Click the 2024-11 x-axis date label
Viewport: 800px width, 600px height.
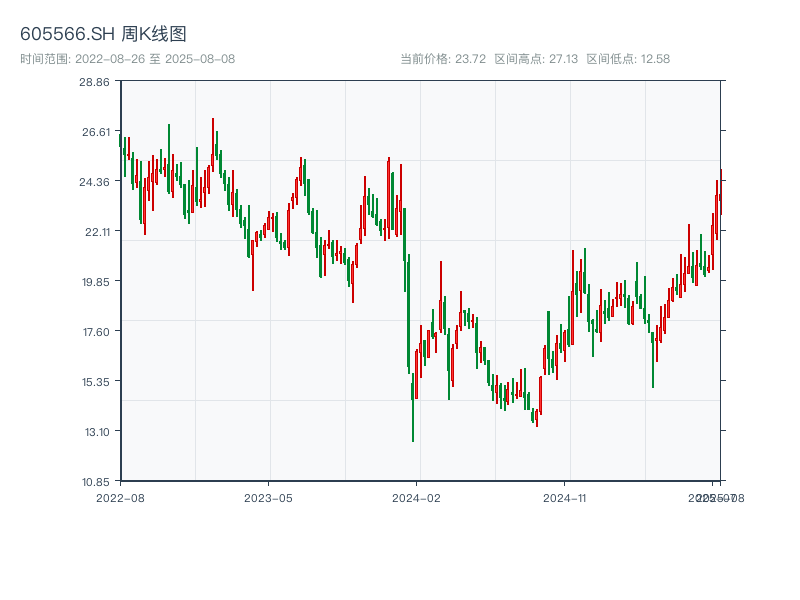tap(566, 497)
